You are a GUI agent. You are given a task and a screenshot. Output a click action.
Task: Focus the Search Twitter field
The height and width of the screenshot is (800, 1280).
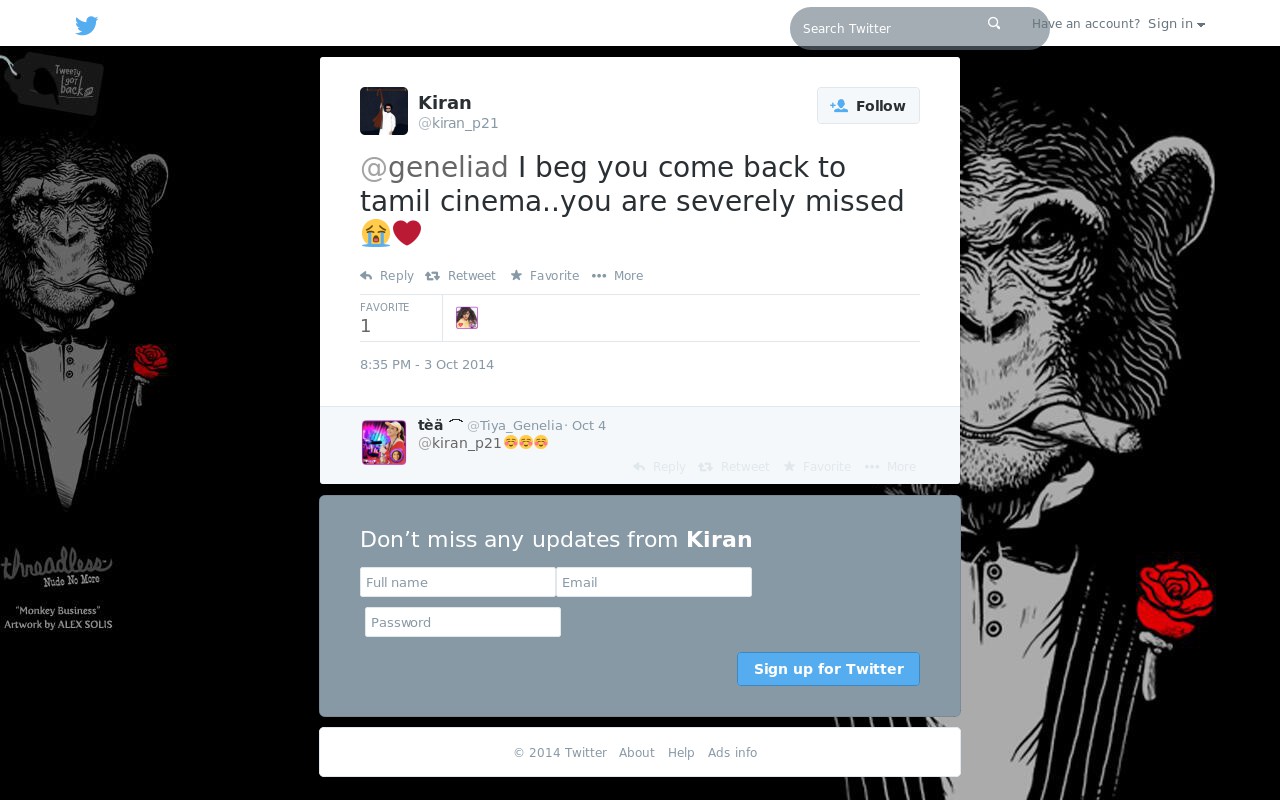pos(890,28)
